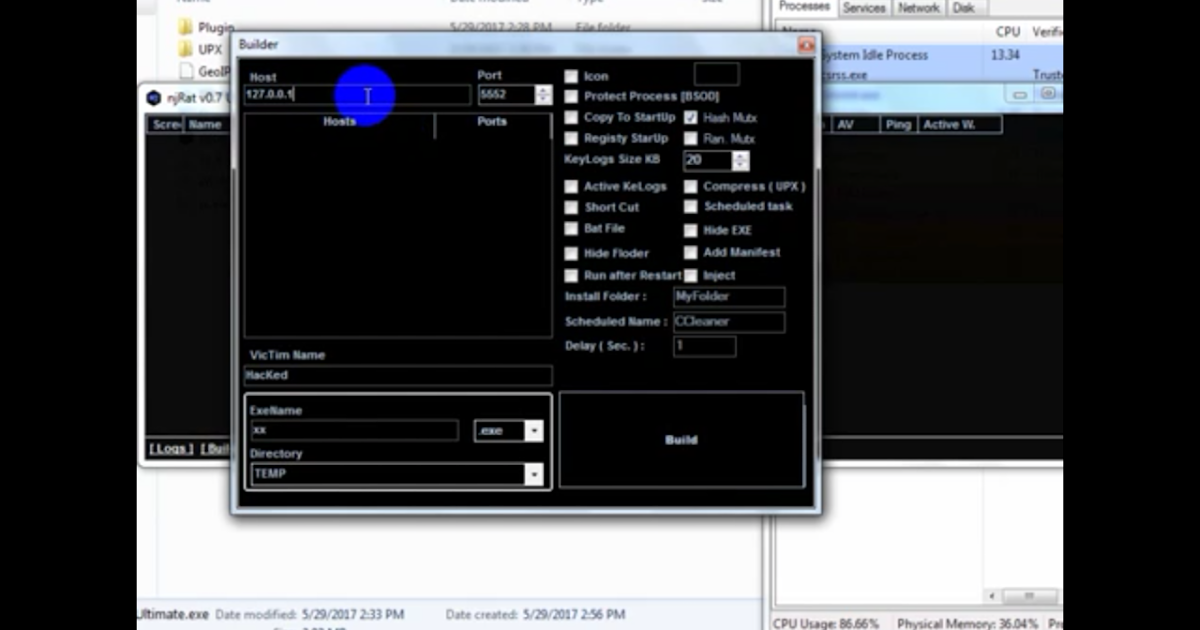The height and width of the screenshot is (630, 1200).
Task: Toggle the Hide EXE checkbox
Action: coord(690,230)
